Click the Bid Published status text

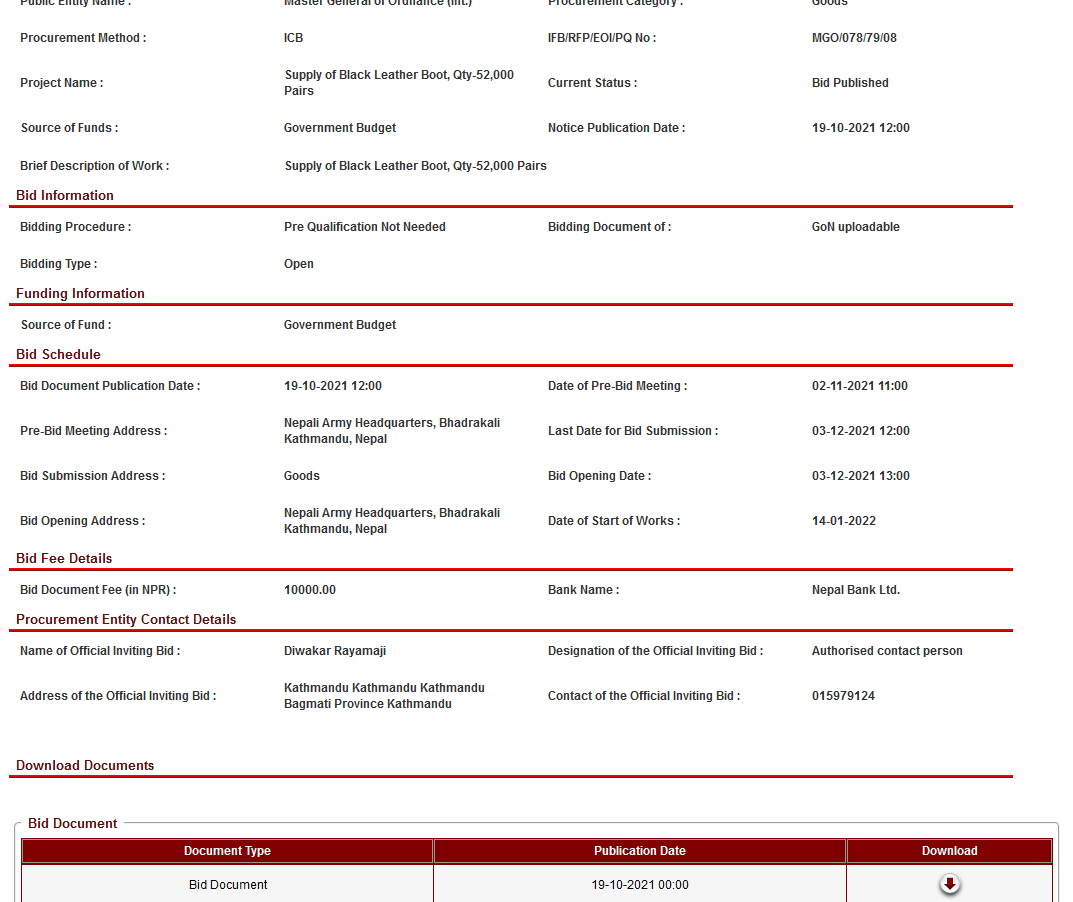pos(850,83)
